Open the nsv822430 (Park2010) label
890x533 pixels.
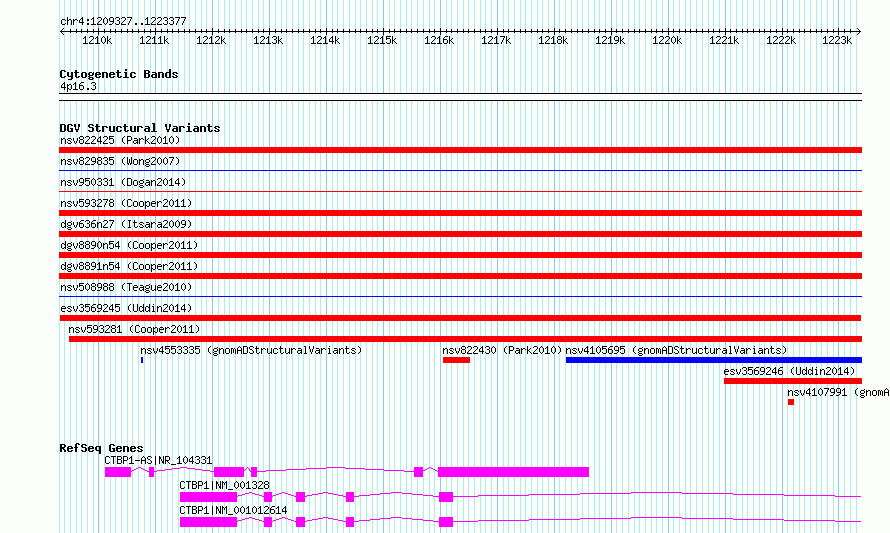pos(502,350)
